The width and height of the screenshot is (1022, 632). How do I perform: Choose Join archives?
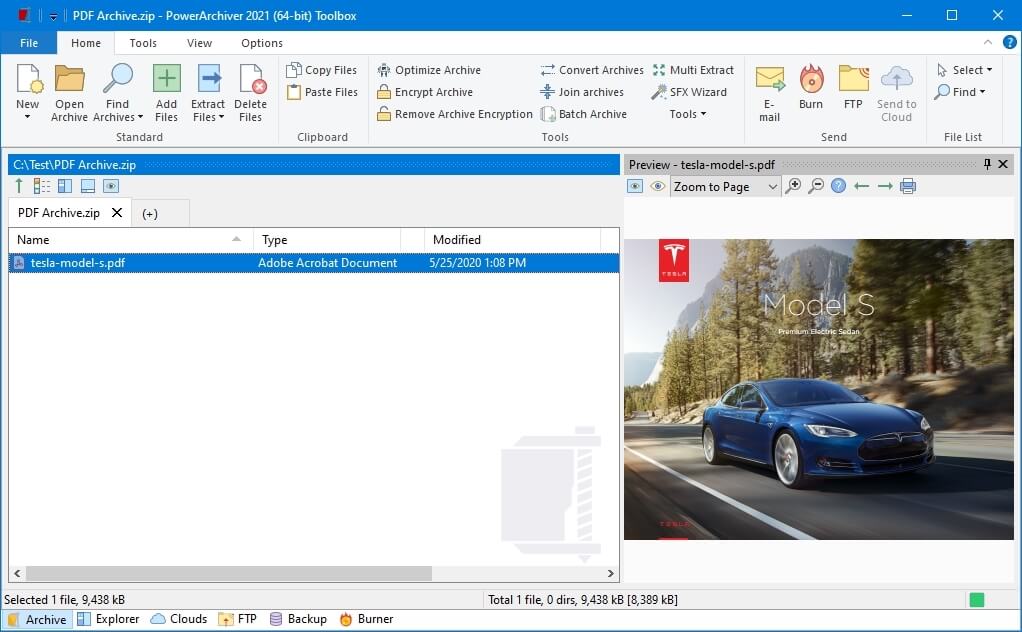click(582, 92)
